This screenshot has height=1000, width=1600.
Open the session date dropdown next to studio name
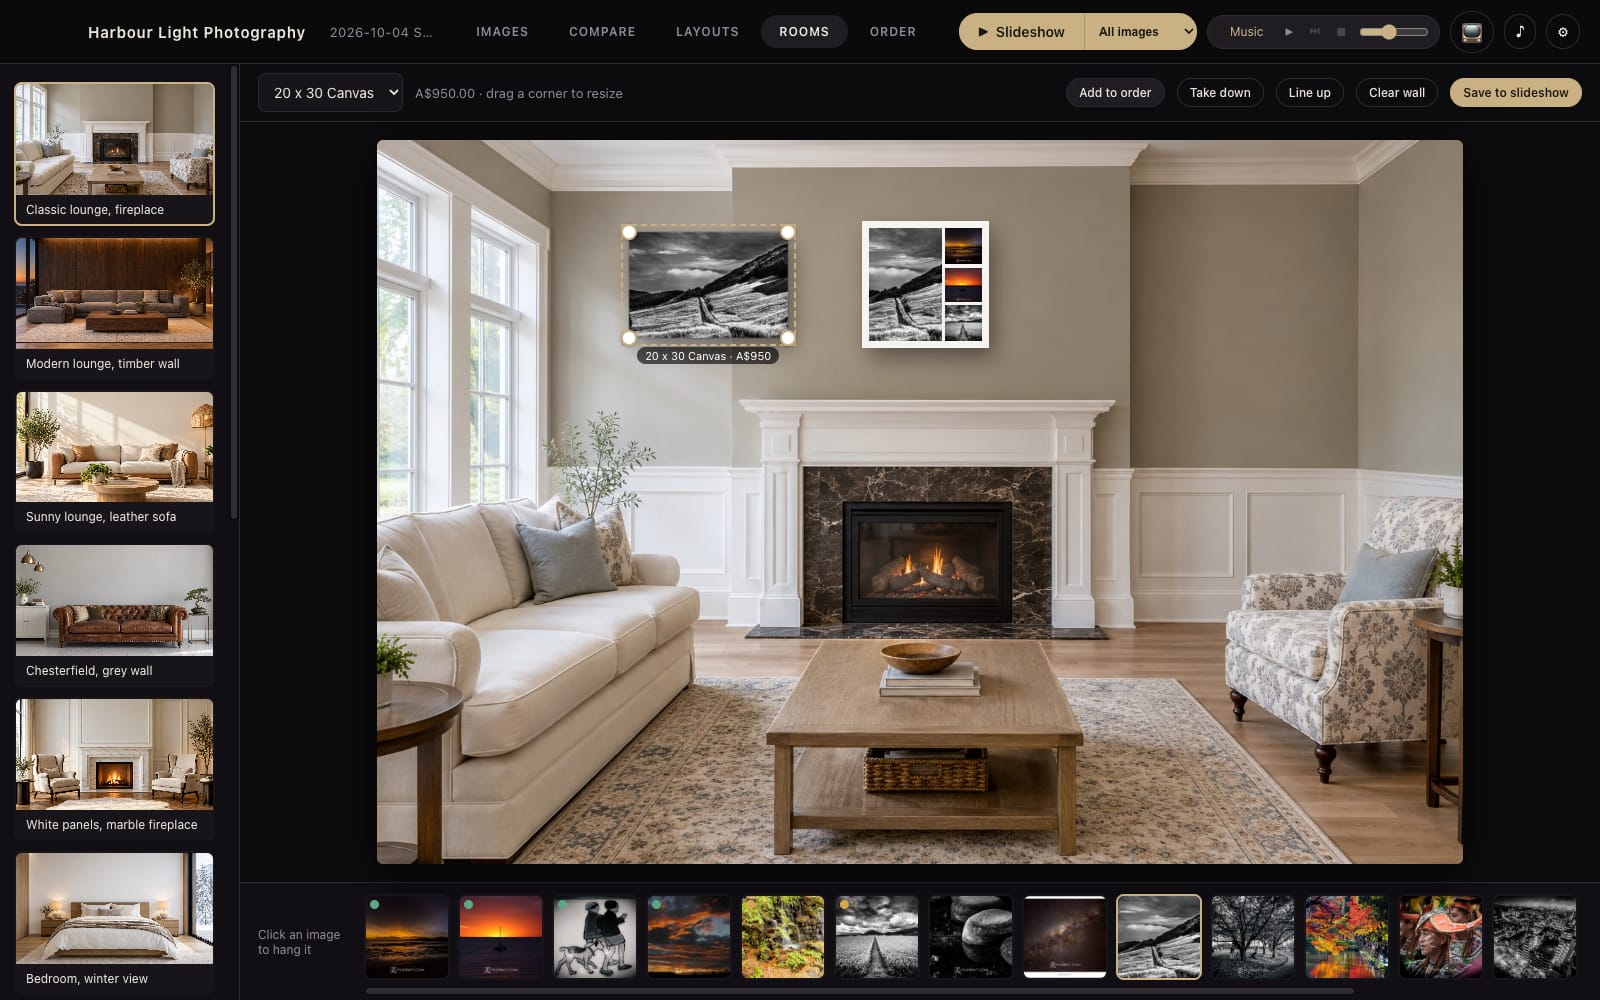381,32
